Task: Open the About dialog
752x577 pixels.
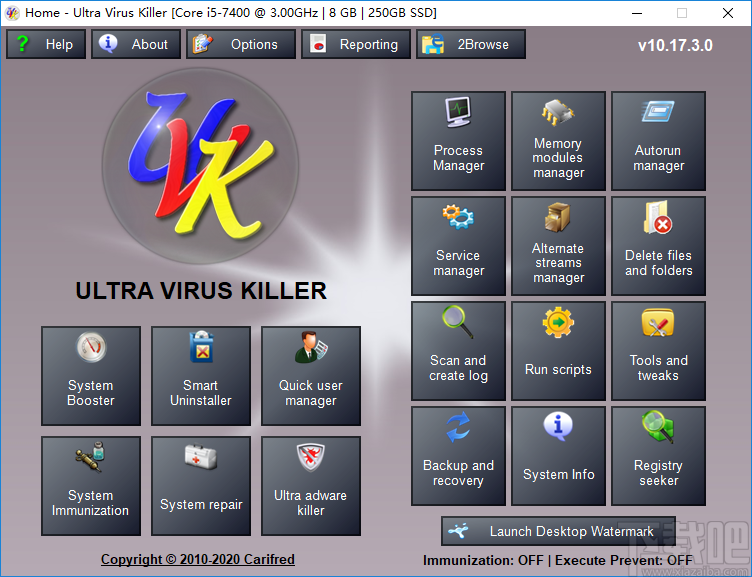Action: 136,44
